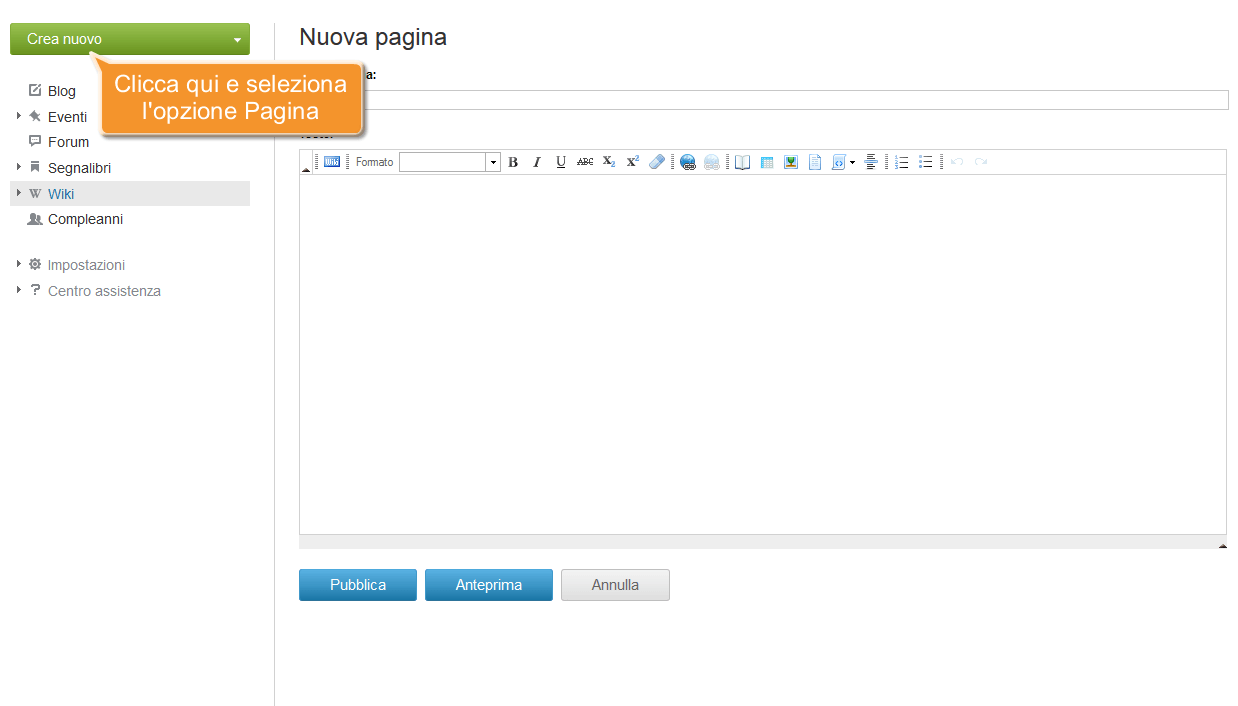1238x706 pixels.
Task: Click the remove format eraser icon
Action: pyautogui.click(x=657, y=162)
